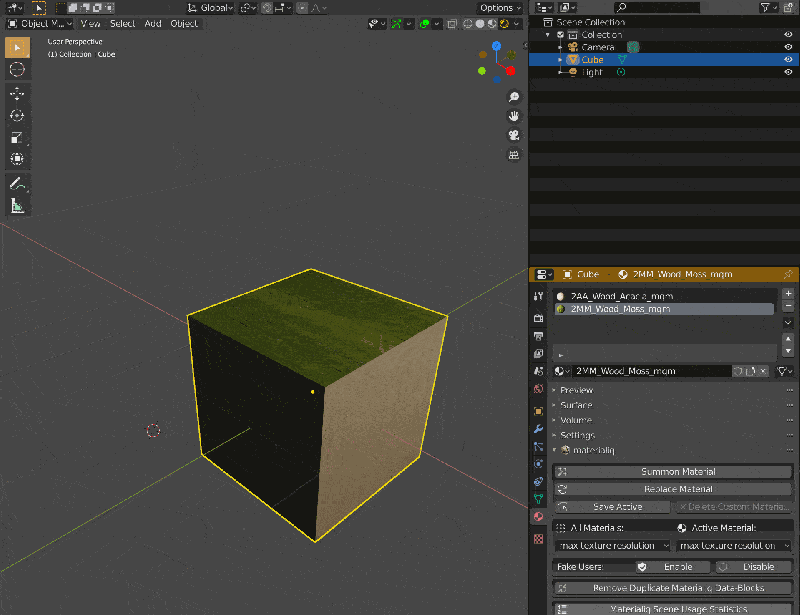Open the Tool properties tab
The width and height of the screenshot is (800, 615).
pos(538,296)
